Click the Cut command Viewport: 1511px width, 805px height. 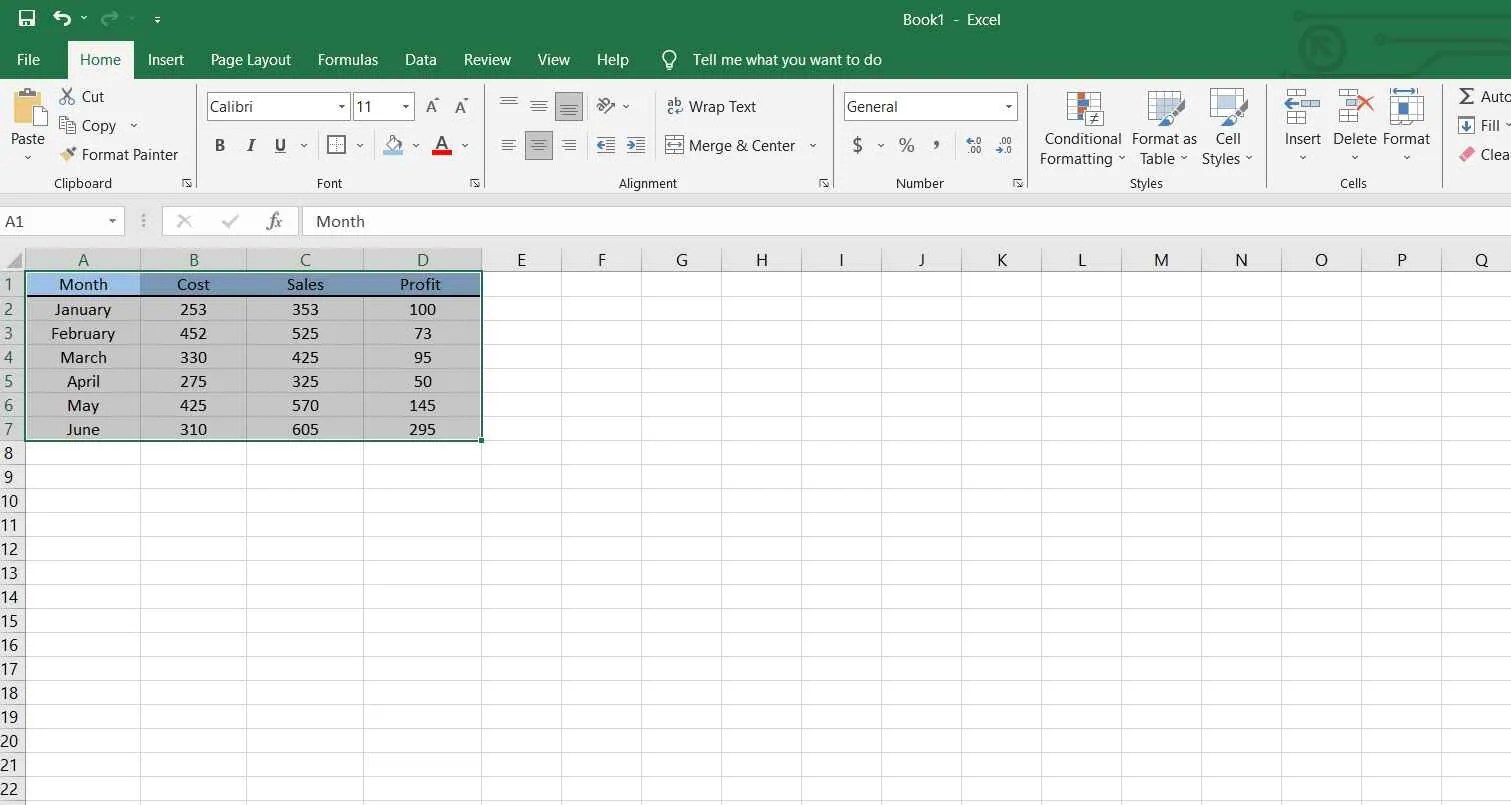pyautogui.click(x=82, y=96)
